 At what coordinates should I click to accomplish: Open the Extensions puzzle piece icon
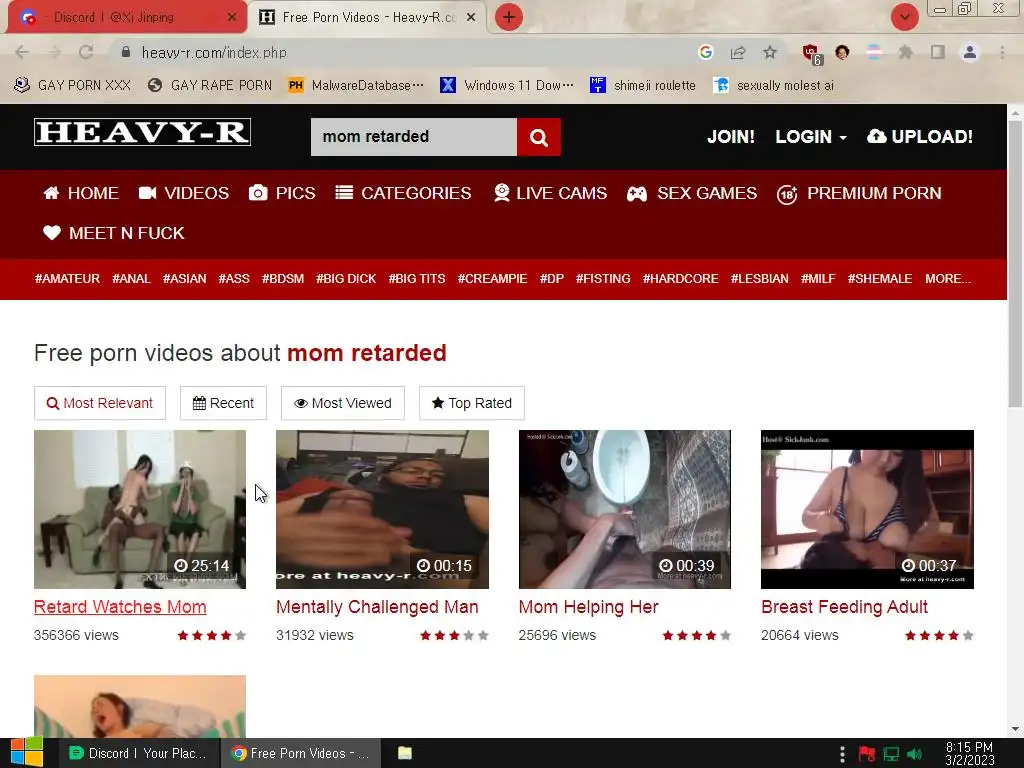tap(905, 52)
